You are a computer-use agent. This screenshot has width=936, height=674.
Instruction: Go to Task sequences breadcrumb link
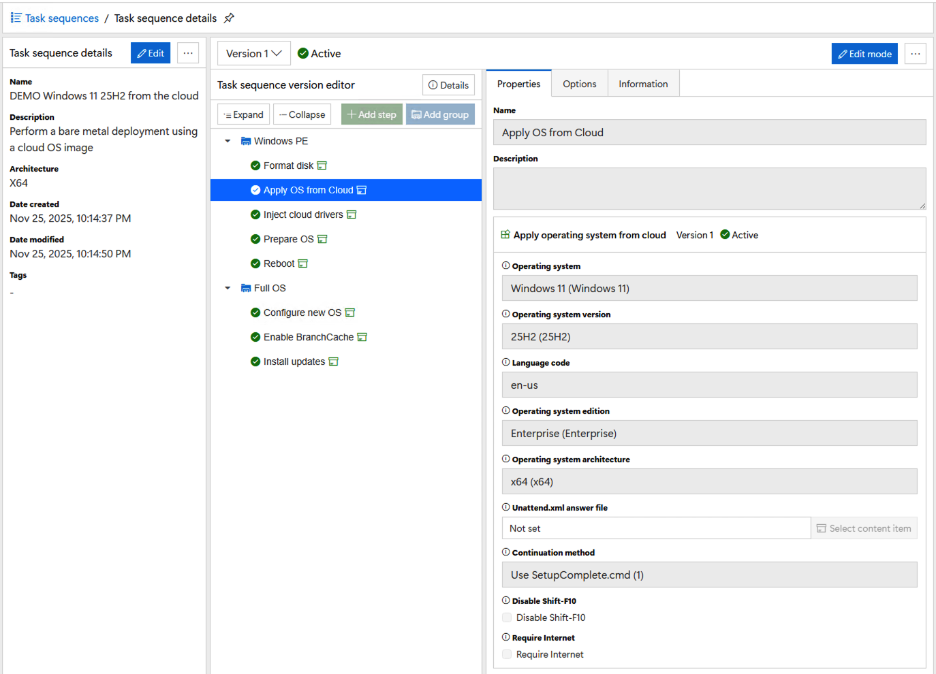click(61, 18)
